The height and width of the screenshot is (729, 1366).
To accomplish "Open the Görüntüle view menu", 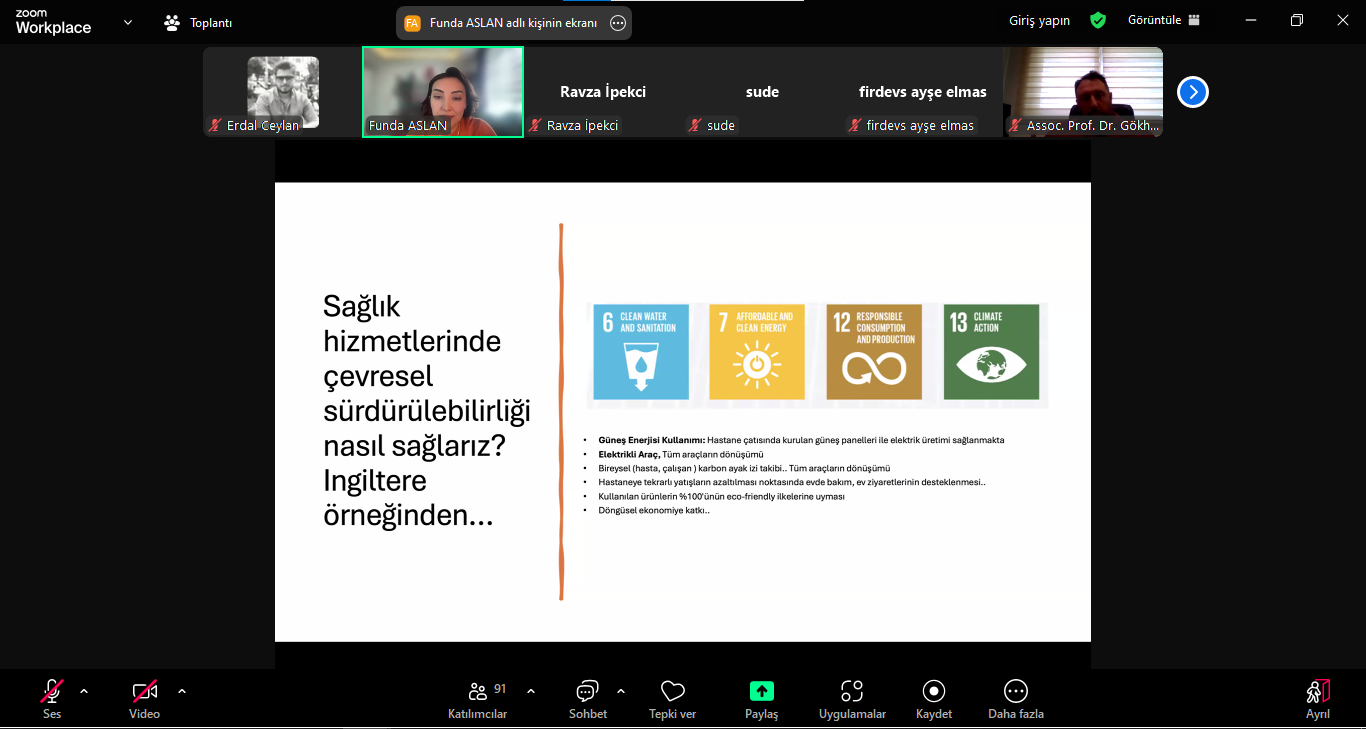I will point(1164,20).
